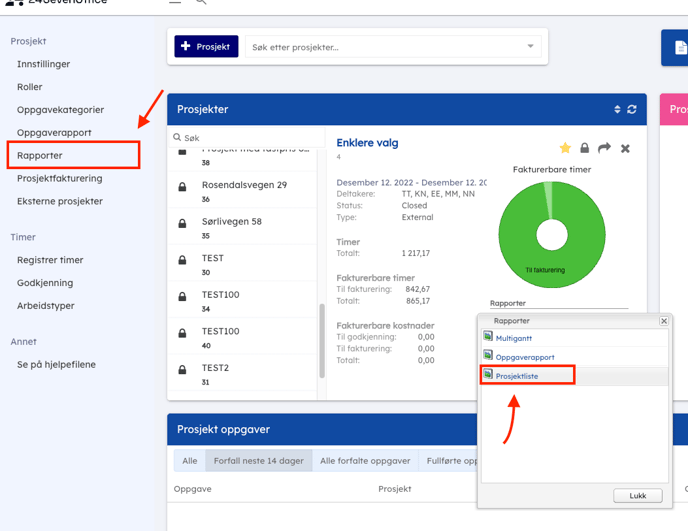The image size is (688, 531).
Task: Click the sort arrows in Prosjekter header
Action: [x=617, y=109]
